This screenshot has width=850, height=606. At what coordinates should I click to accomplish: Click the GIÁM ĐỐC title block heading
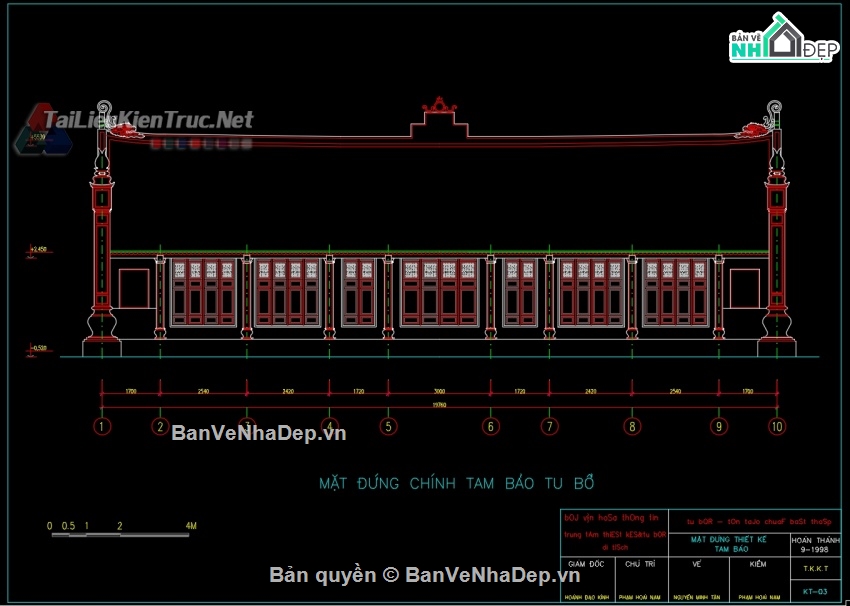pyautogui.click(x=589, y=564)
